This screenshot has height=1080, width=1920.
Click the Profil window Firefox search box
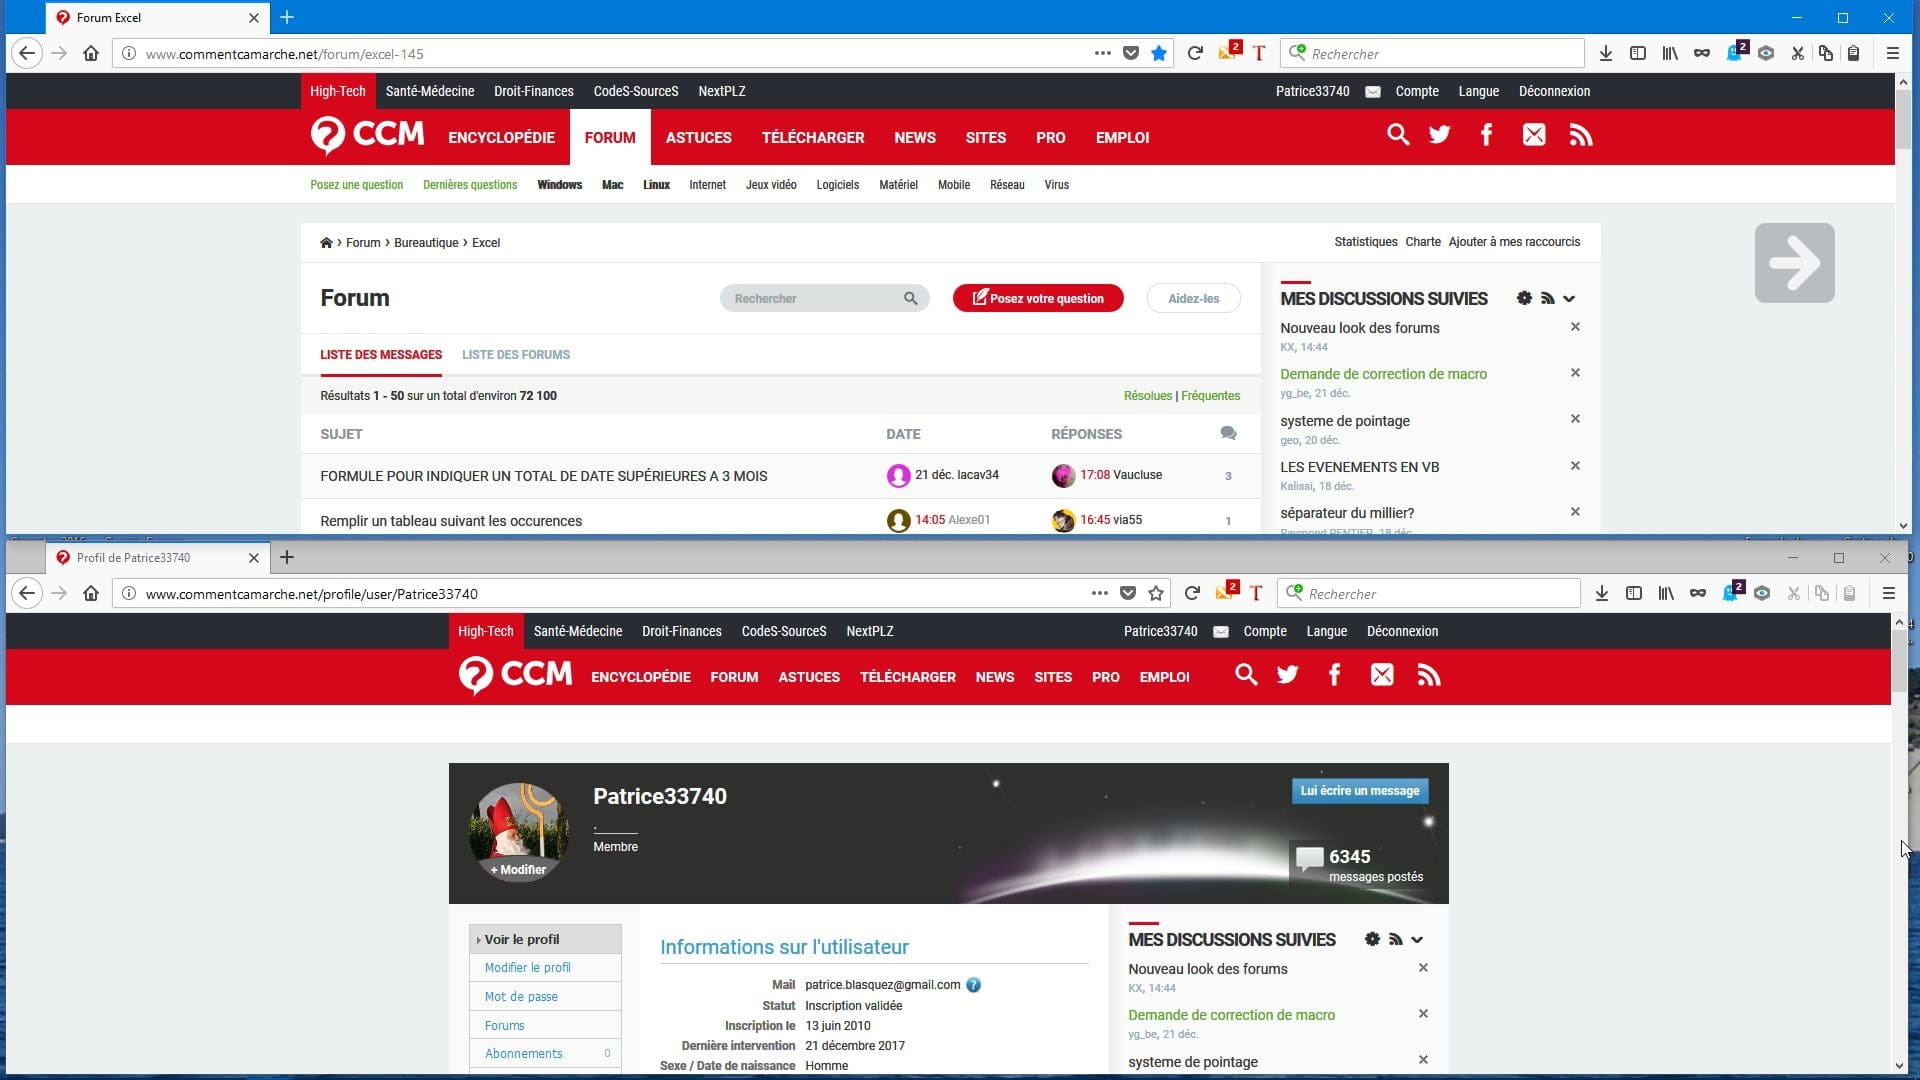[x=1431, y=594]
